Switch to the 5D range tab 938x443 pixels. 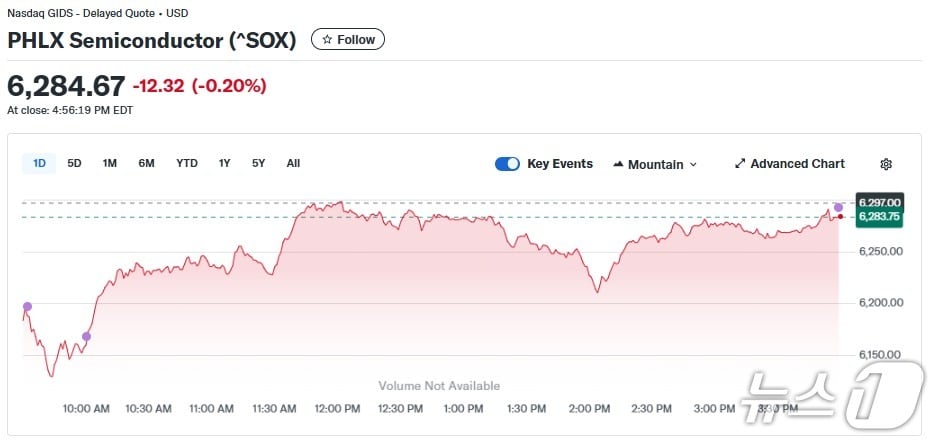(75, 163)
